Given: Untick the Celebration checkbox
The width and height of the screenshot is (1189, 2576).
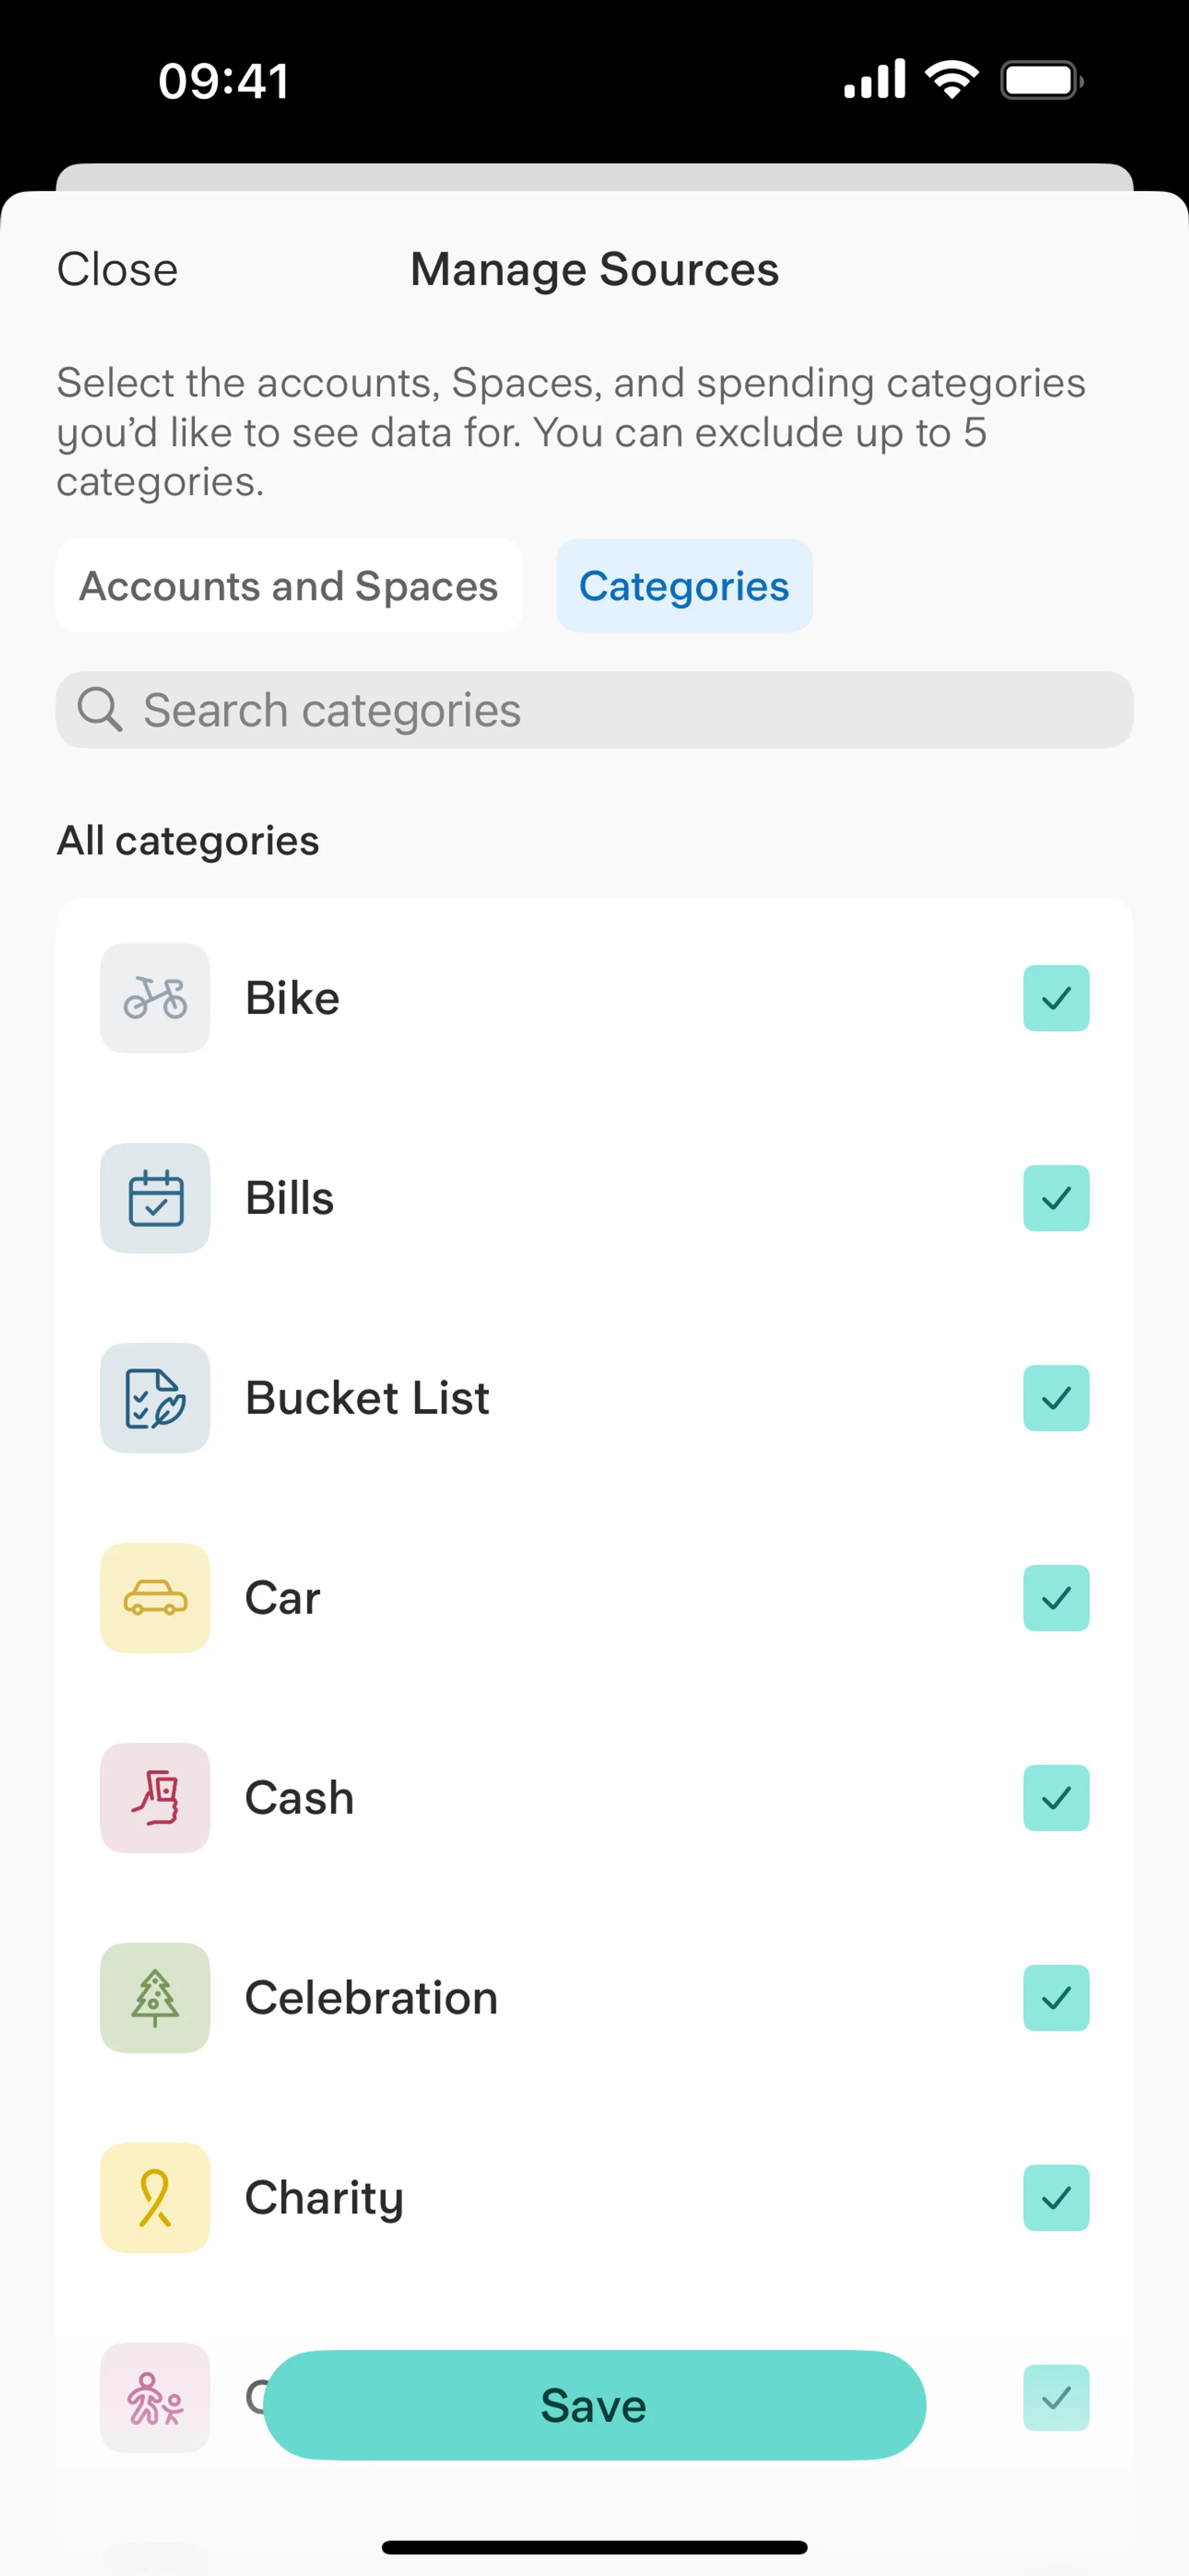Looking at the screenshot, I should tap(1056, 1998).
